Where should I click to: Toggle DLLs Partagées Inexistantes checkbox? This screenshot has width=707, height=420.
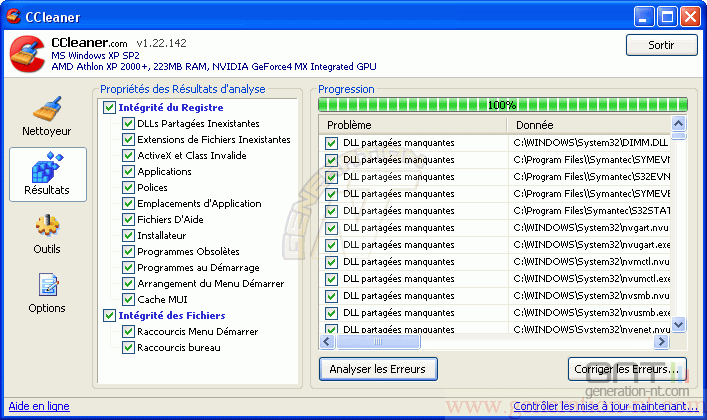[x=128, y=124]
